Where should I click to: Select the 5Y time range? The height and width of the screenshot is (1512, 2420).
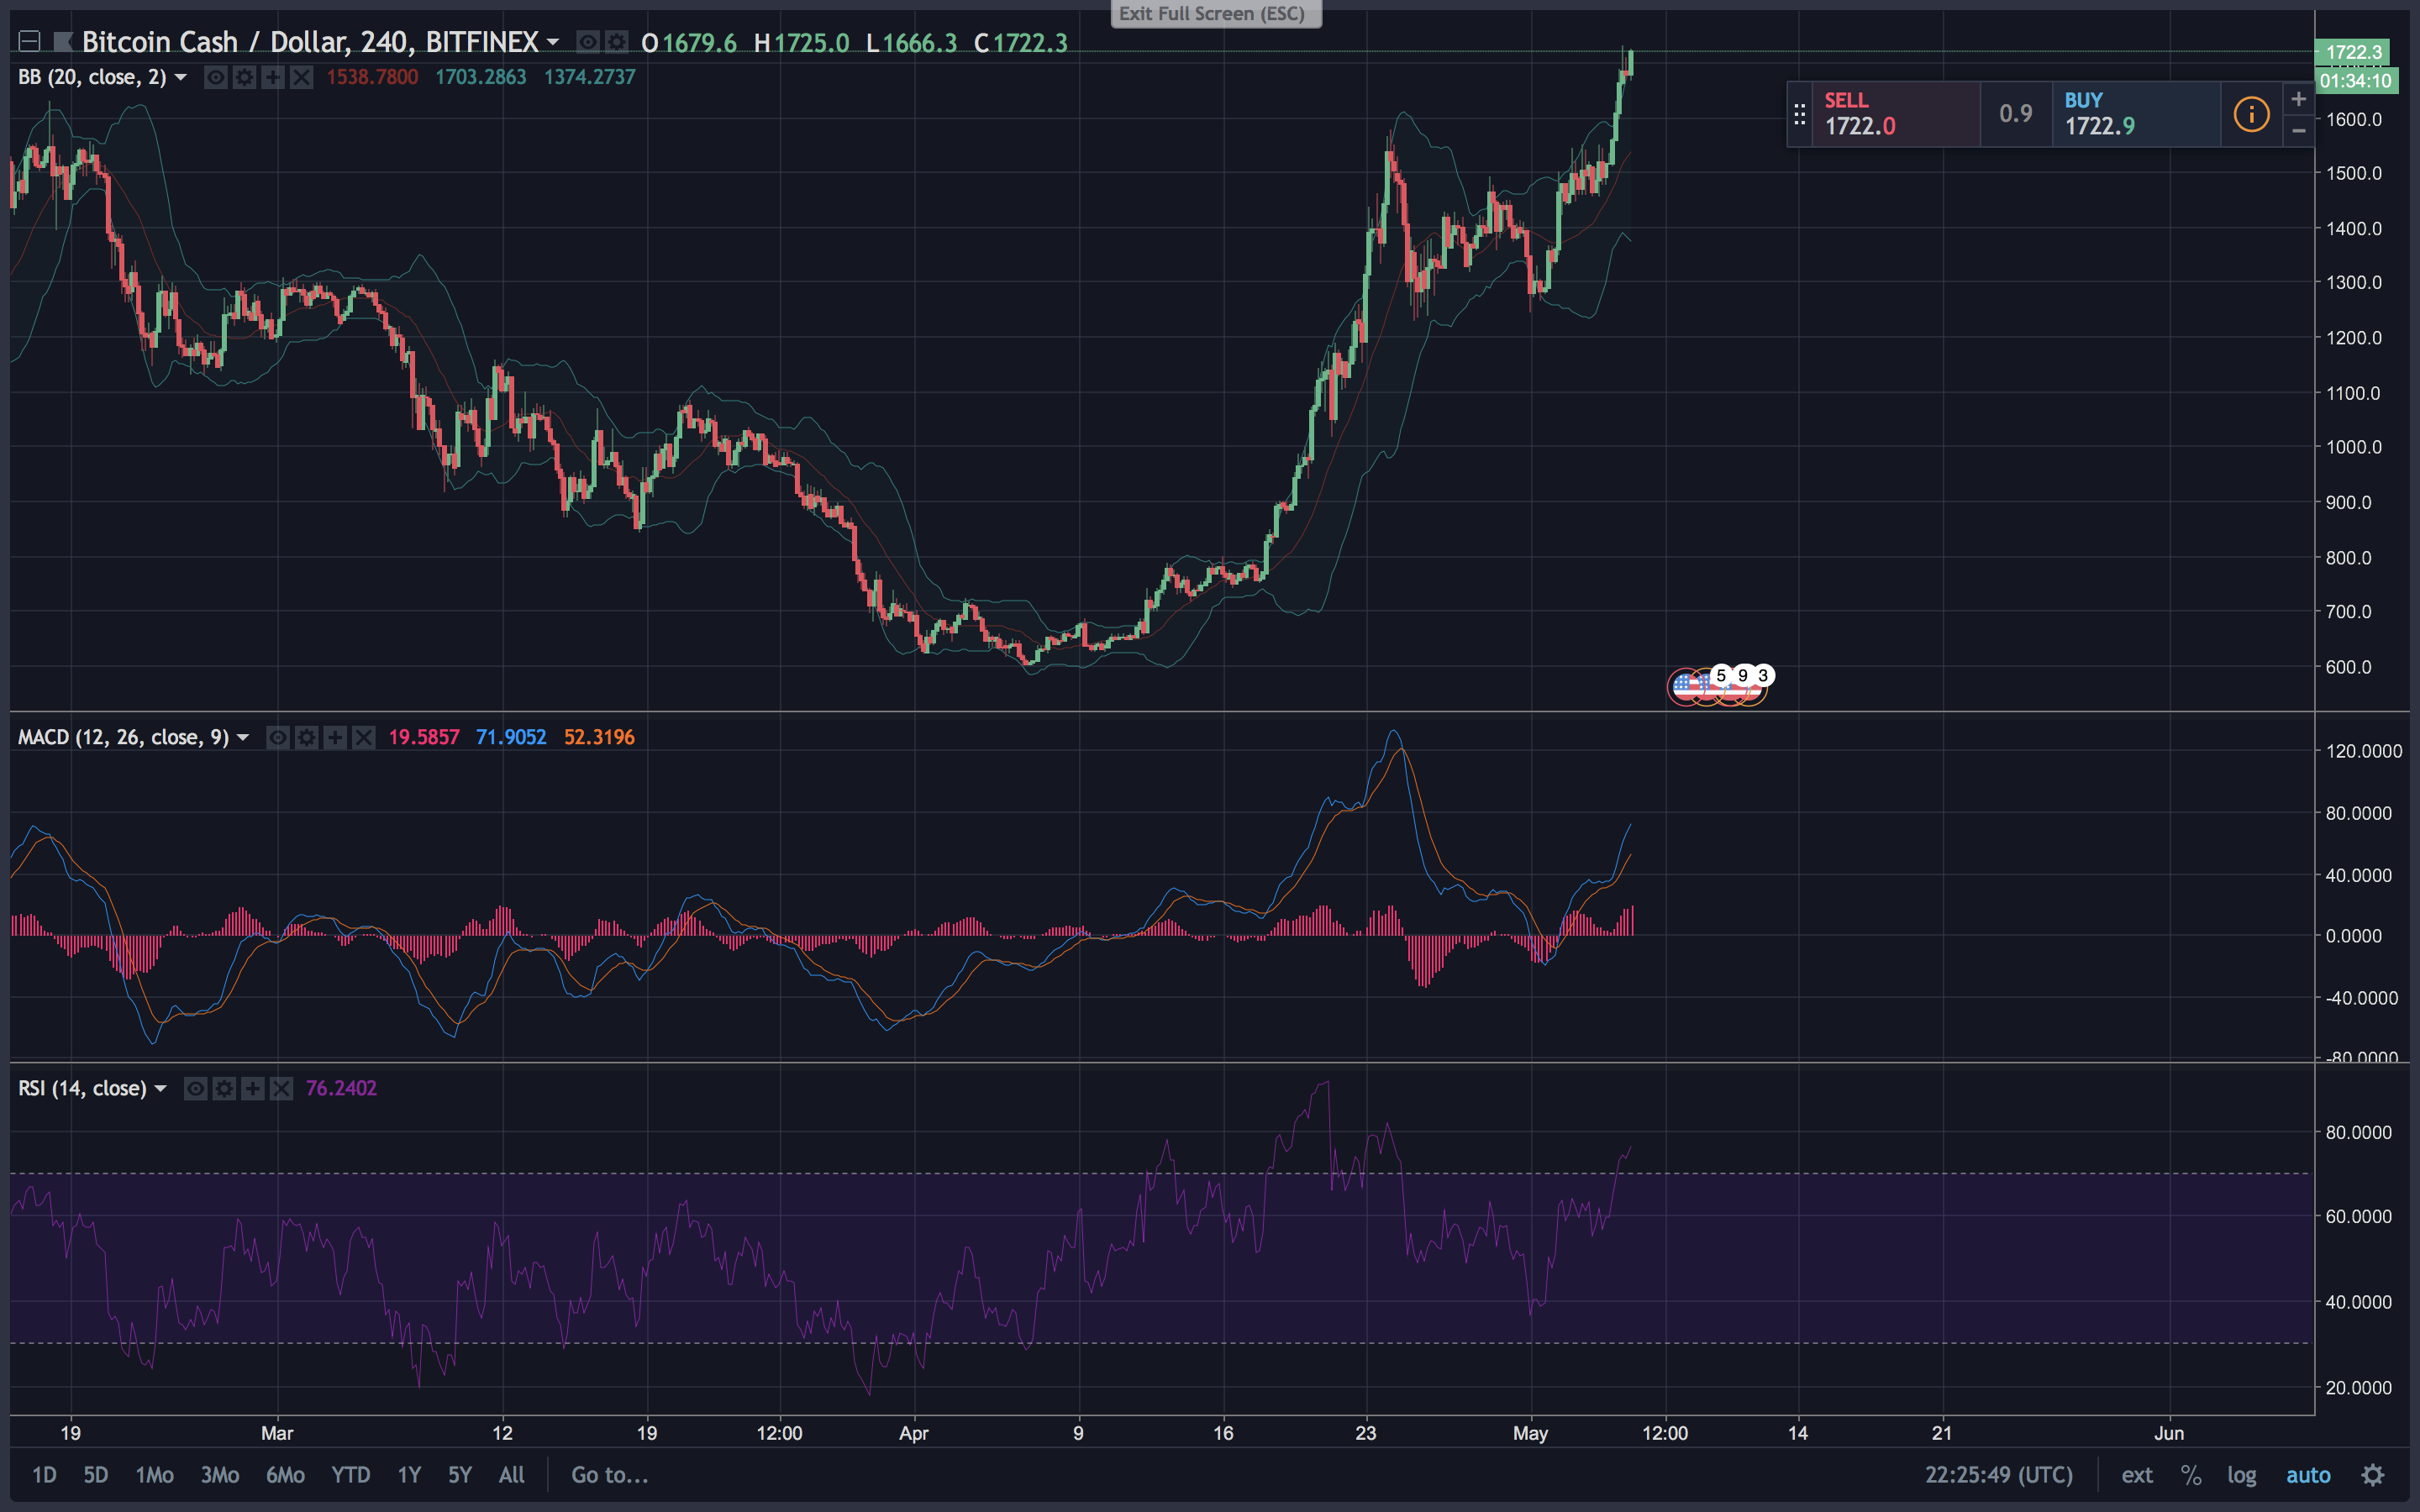click(x=459, y=1475)
